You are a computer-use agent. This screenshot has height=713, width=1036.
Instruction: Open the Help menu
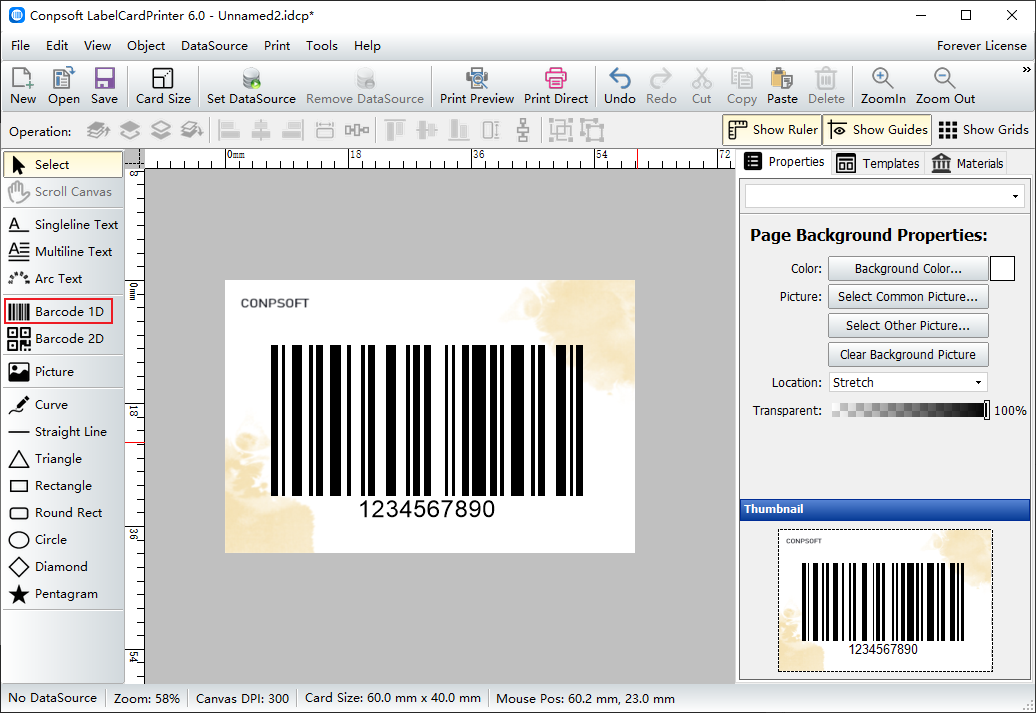367,46
